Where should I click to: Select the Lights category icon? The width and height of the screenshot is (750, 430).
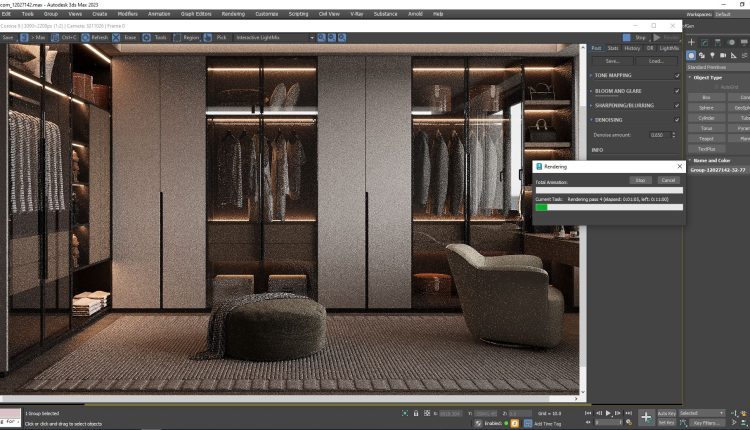(712, 55)
